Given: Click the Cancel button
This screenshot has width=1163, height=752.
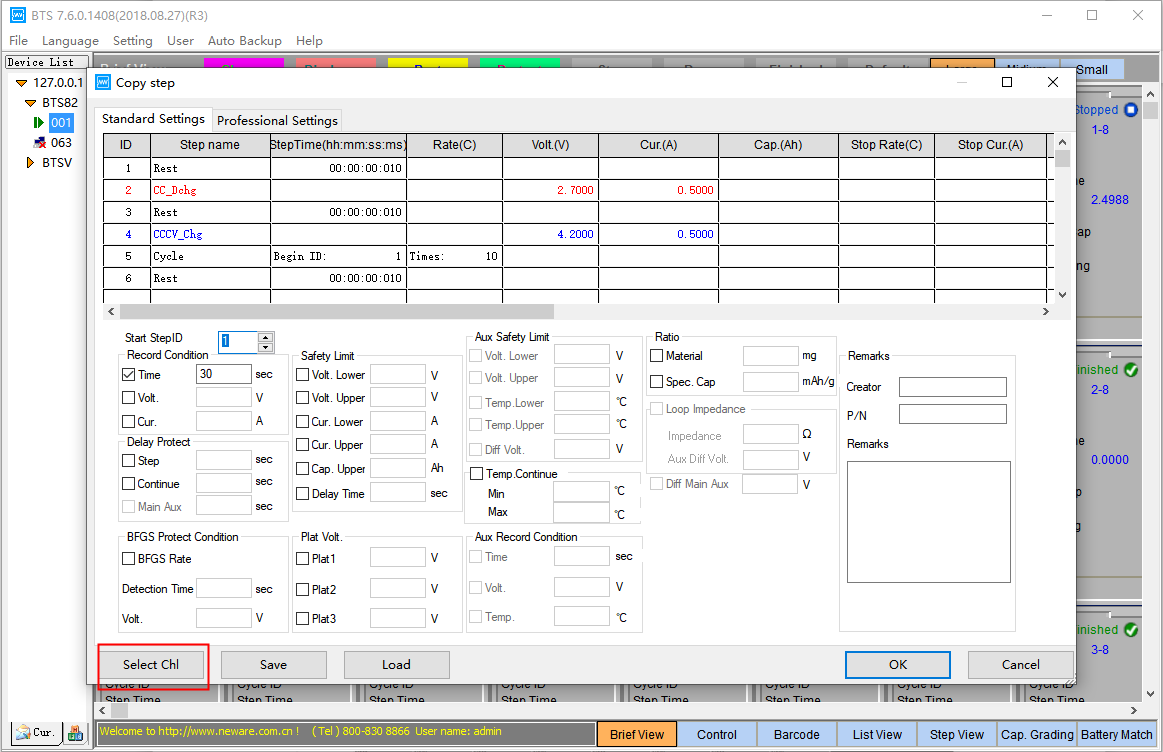Looking at the screenshot, I should click(1021, 664).
